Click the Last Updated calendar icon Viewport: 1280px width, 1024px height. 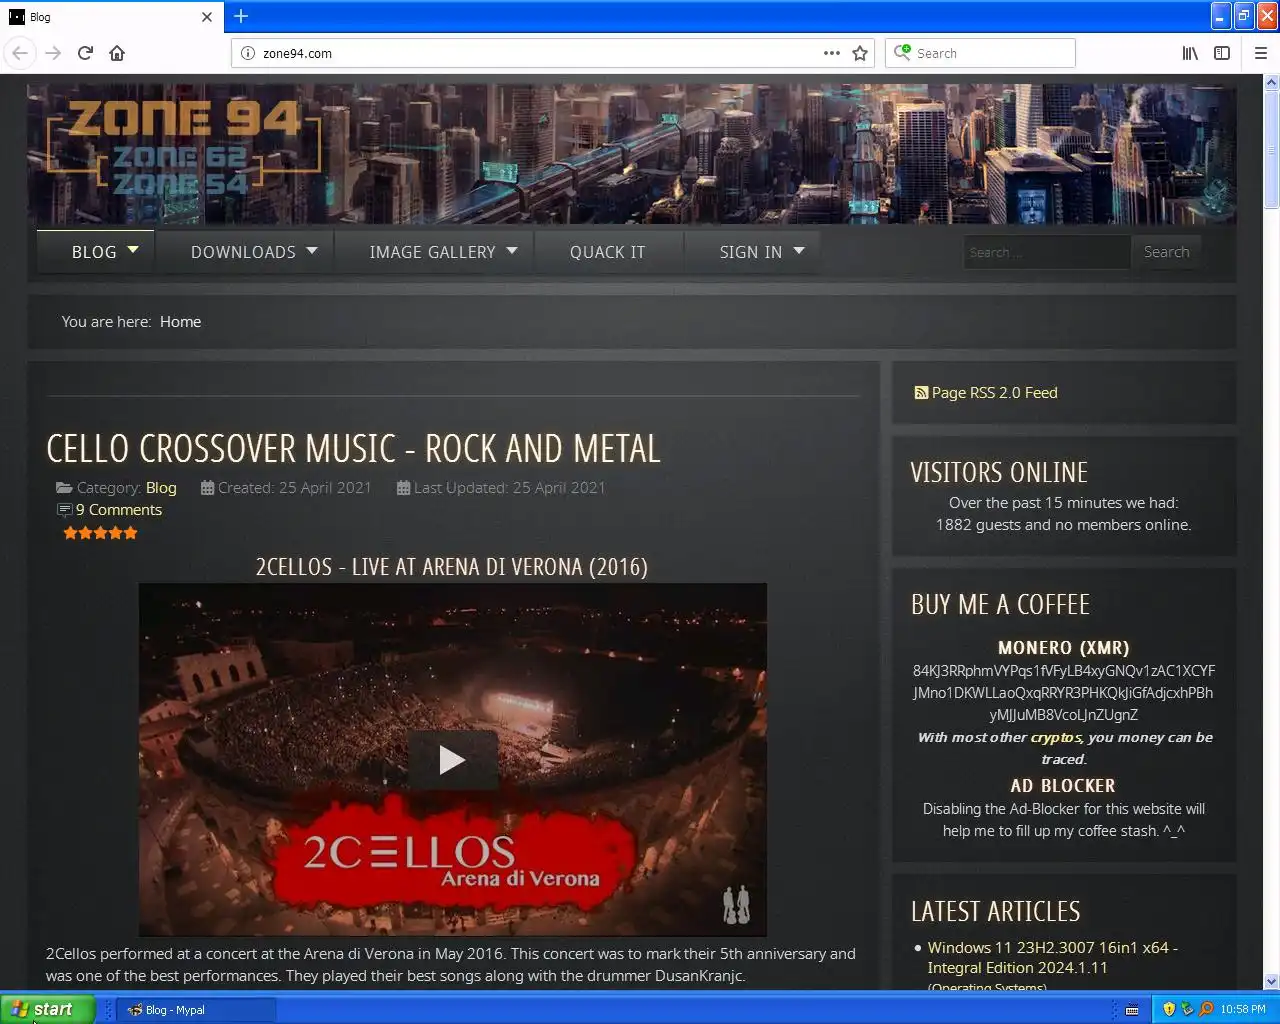coord(403,488)
